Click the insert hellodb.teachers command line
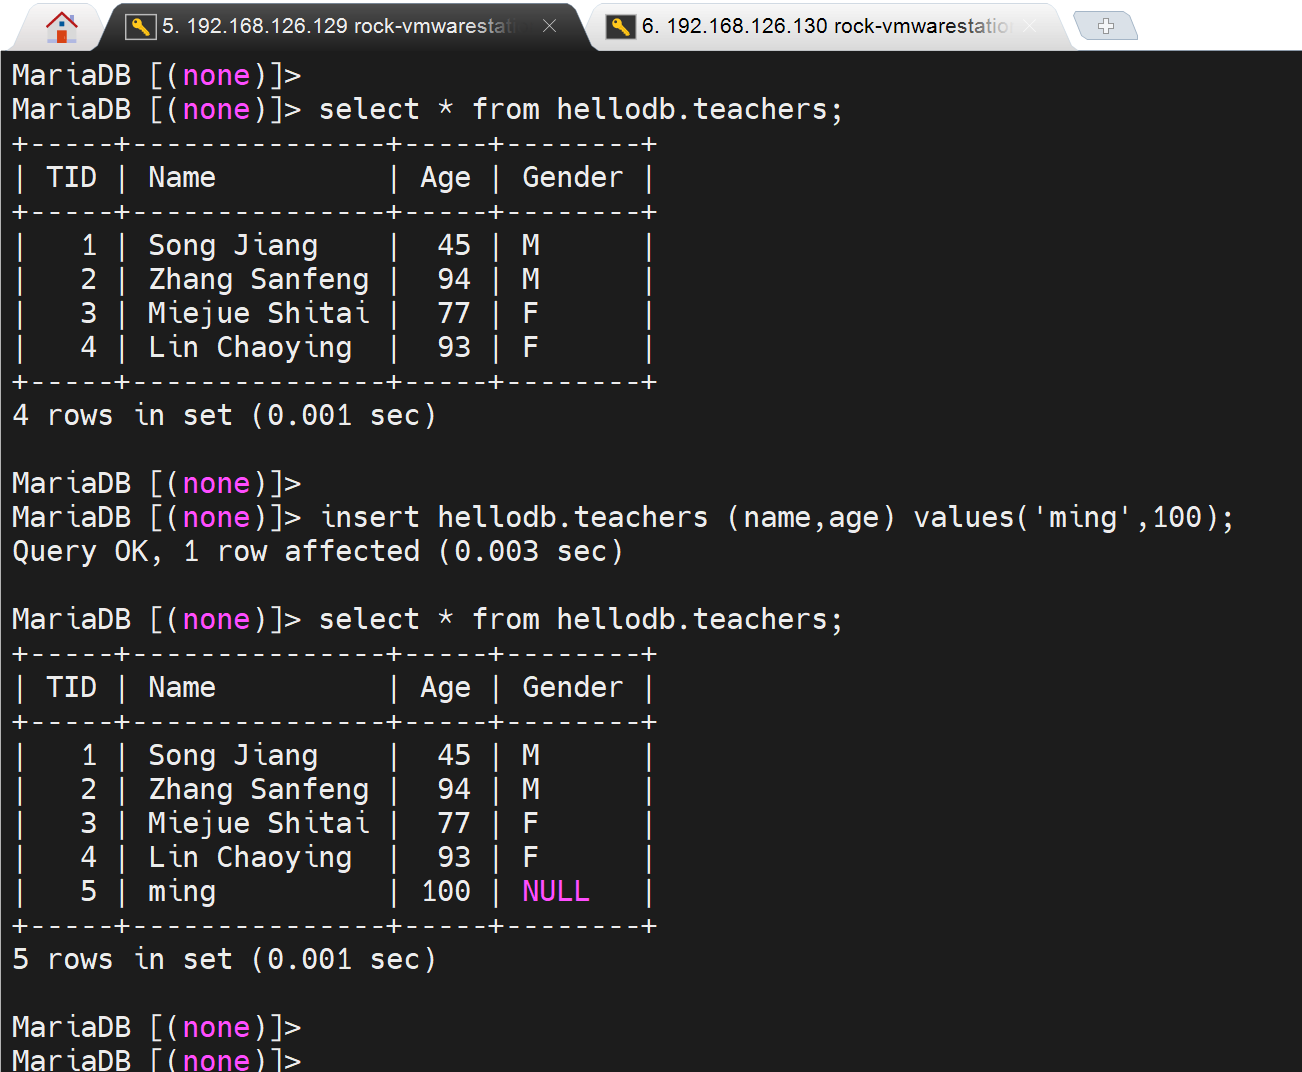Screen dimensions: 1302x1072 click(777, 518)
